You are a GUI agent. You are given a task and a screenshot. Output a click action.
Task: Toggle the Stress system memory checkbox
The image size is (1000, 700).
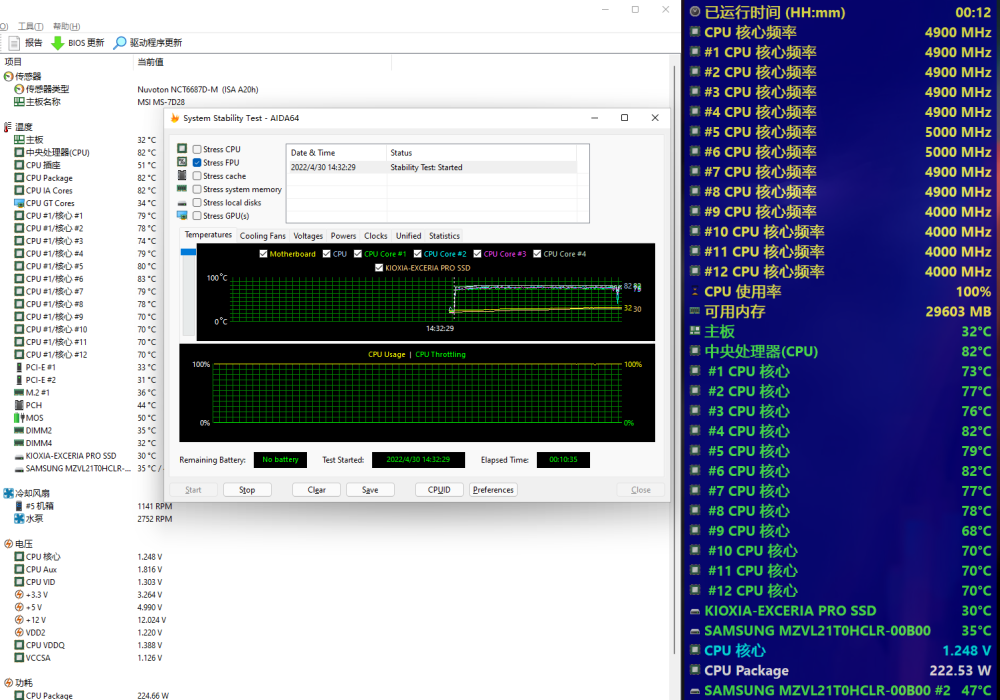coord(197,189)
